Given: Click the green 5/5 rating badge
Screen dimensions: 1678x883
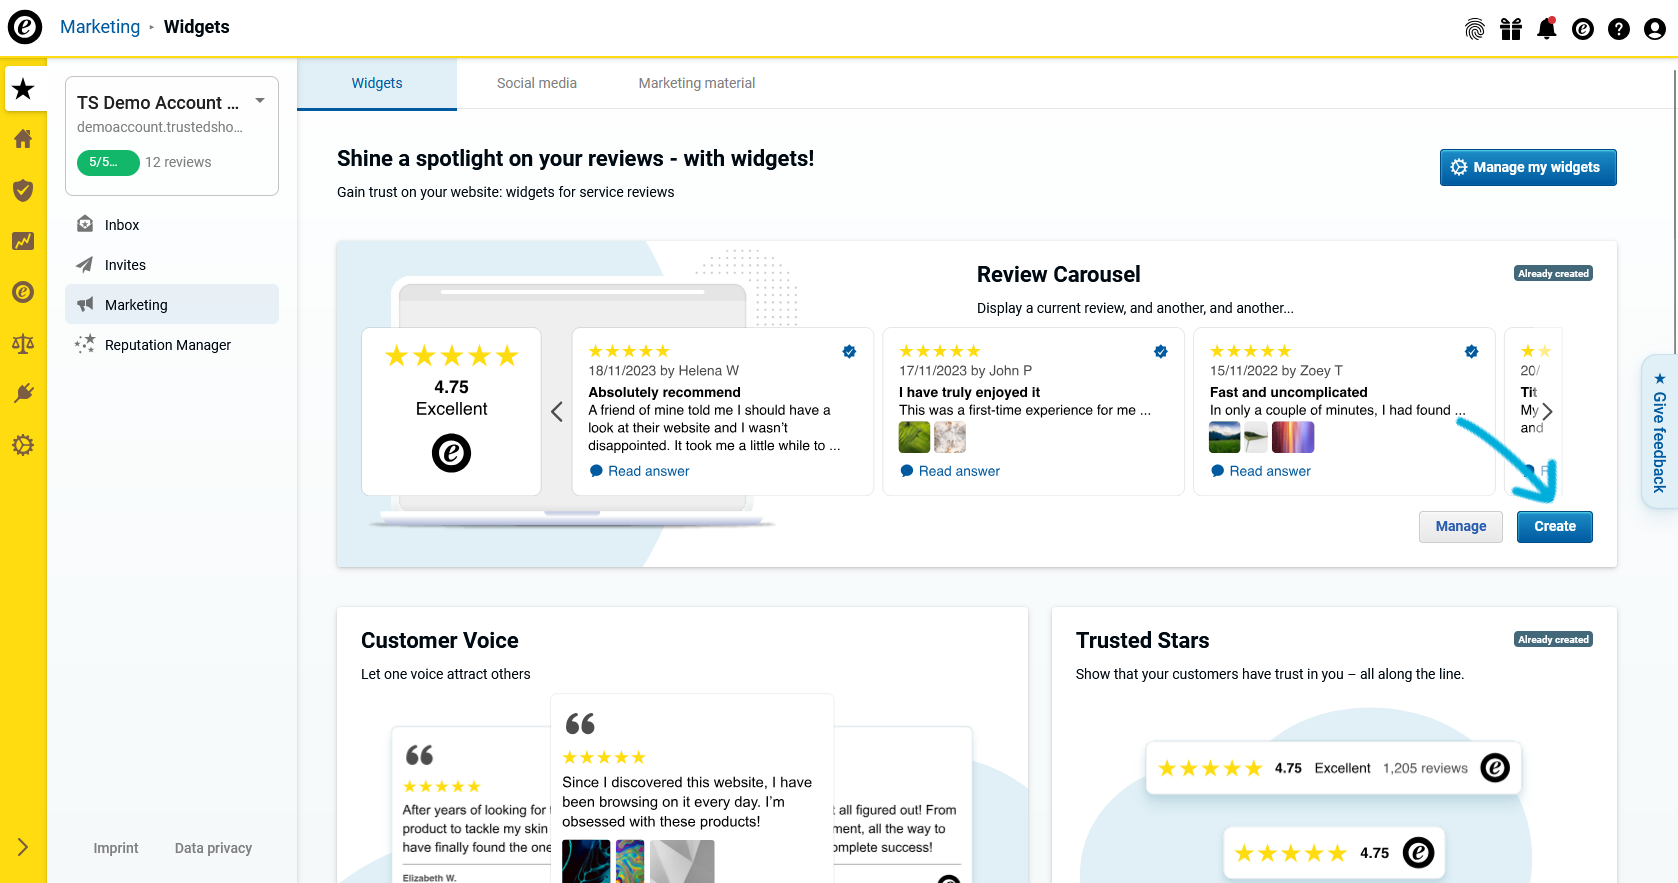Looking at the screenshot, I should [108, 162].
